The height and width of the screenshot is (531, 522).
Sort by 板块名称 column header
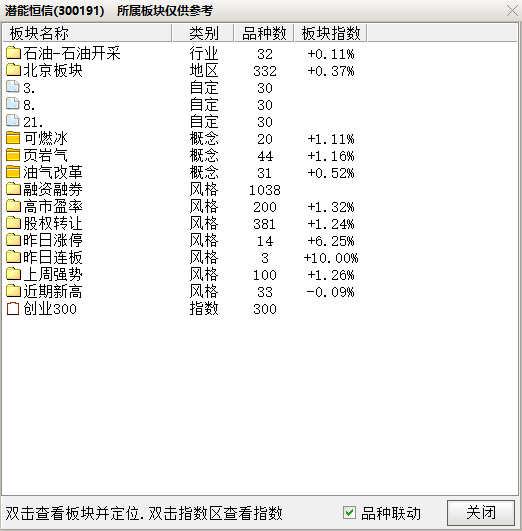pos(87,33)
